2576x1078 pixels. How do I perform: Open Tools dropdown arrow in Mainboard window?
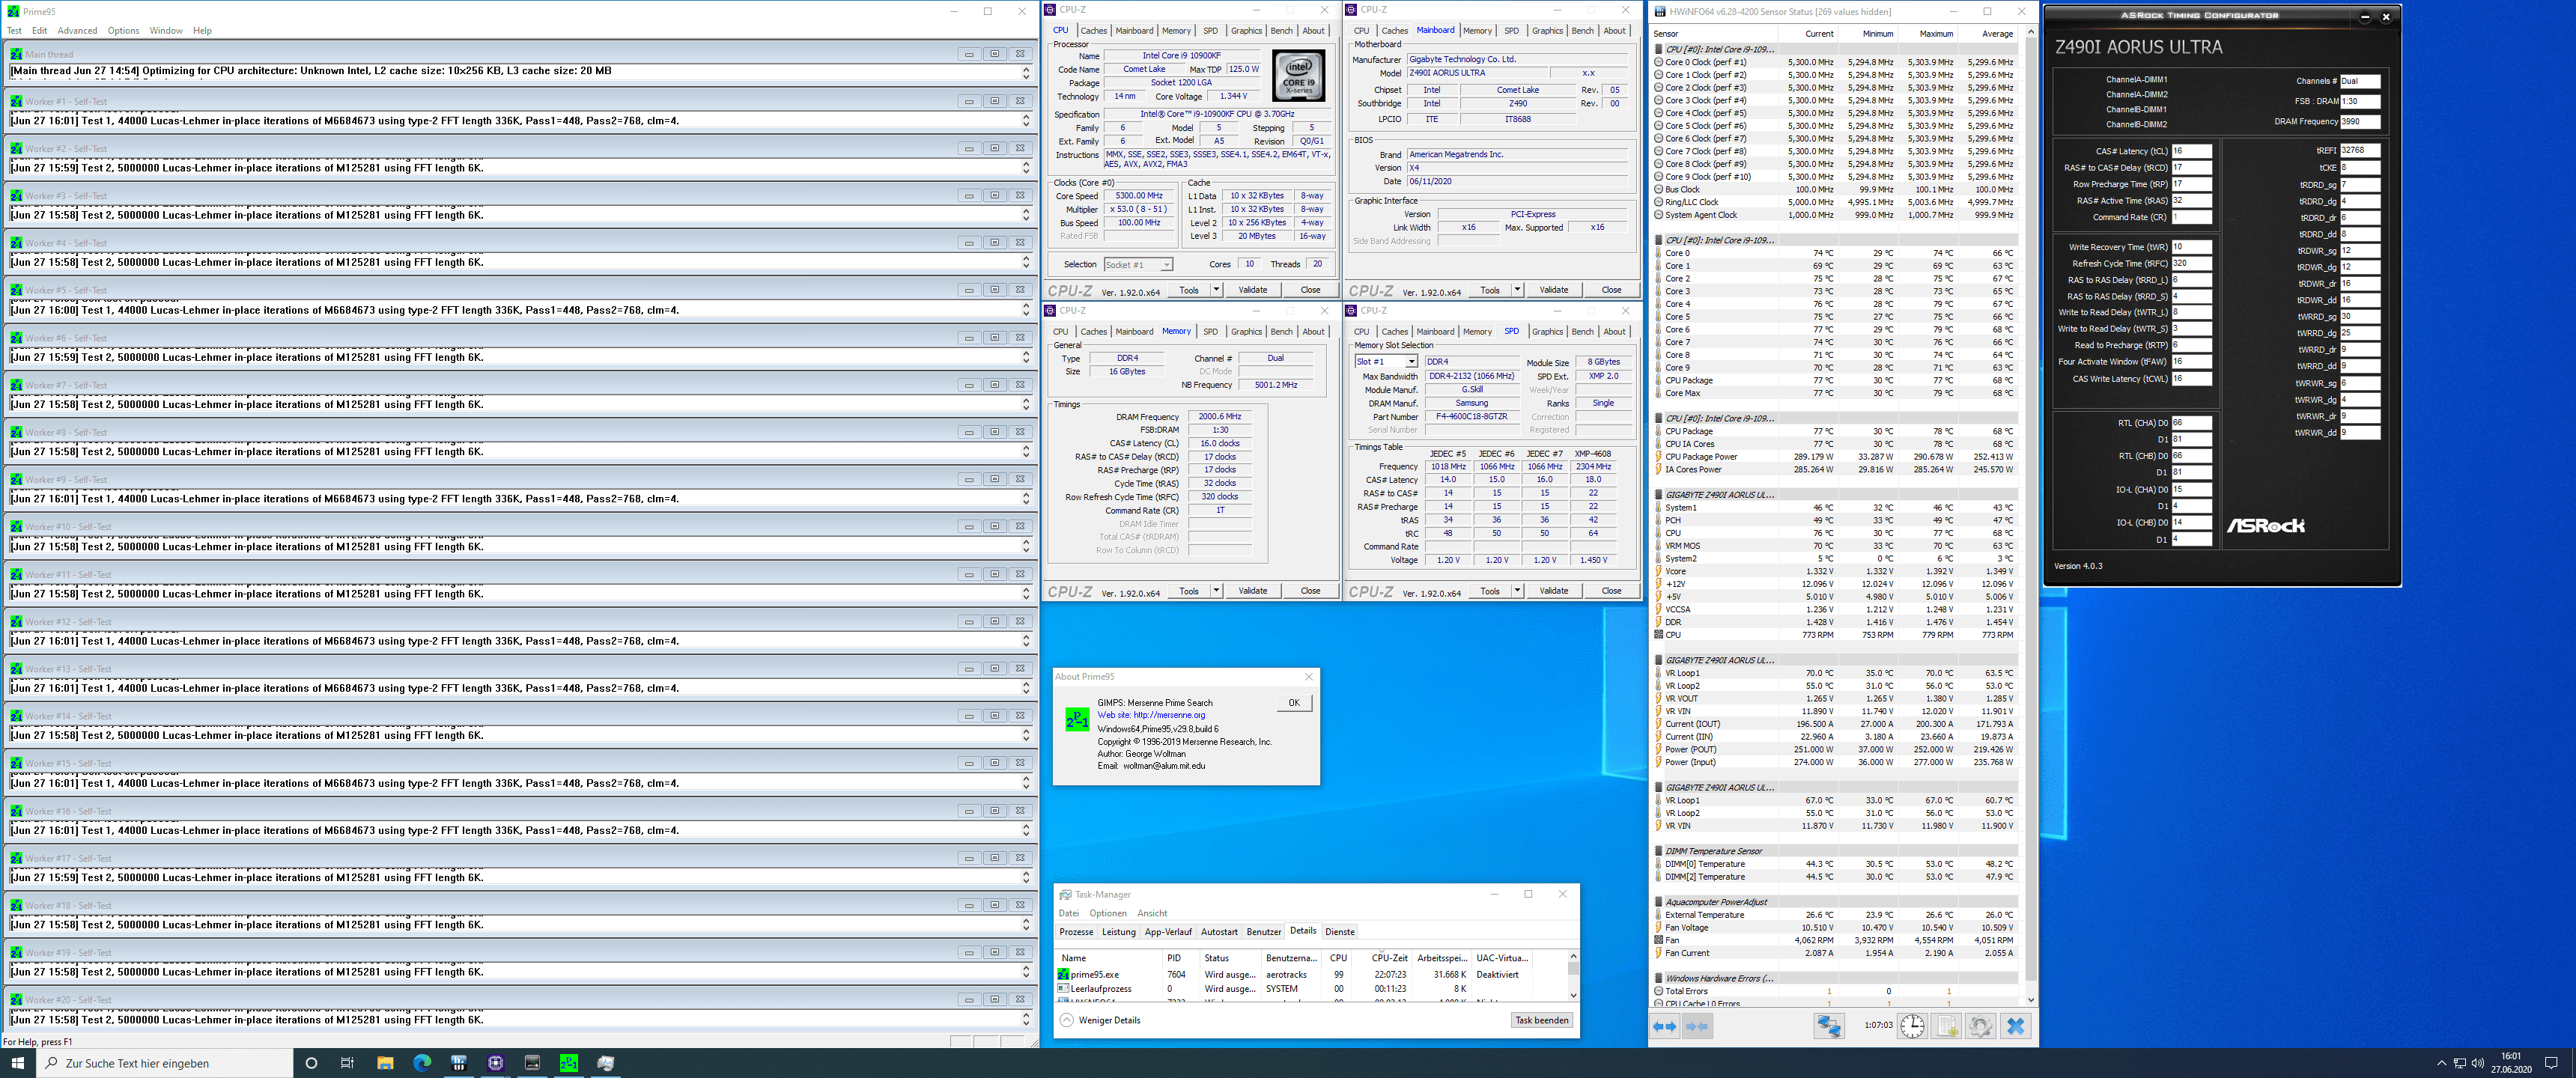(1517, 290)
